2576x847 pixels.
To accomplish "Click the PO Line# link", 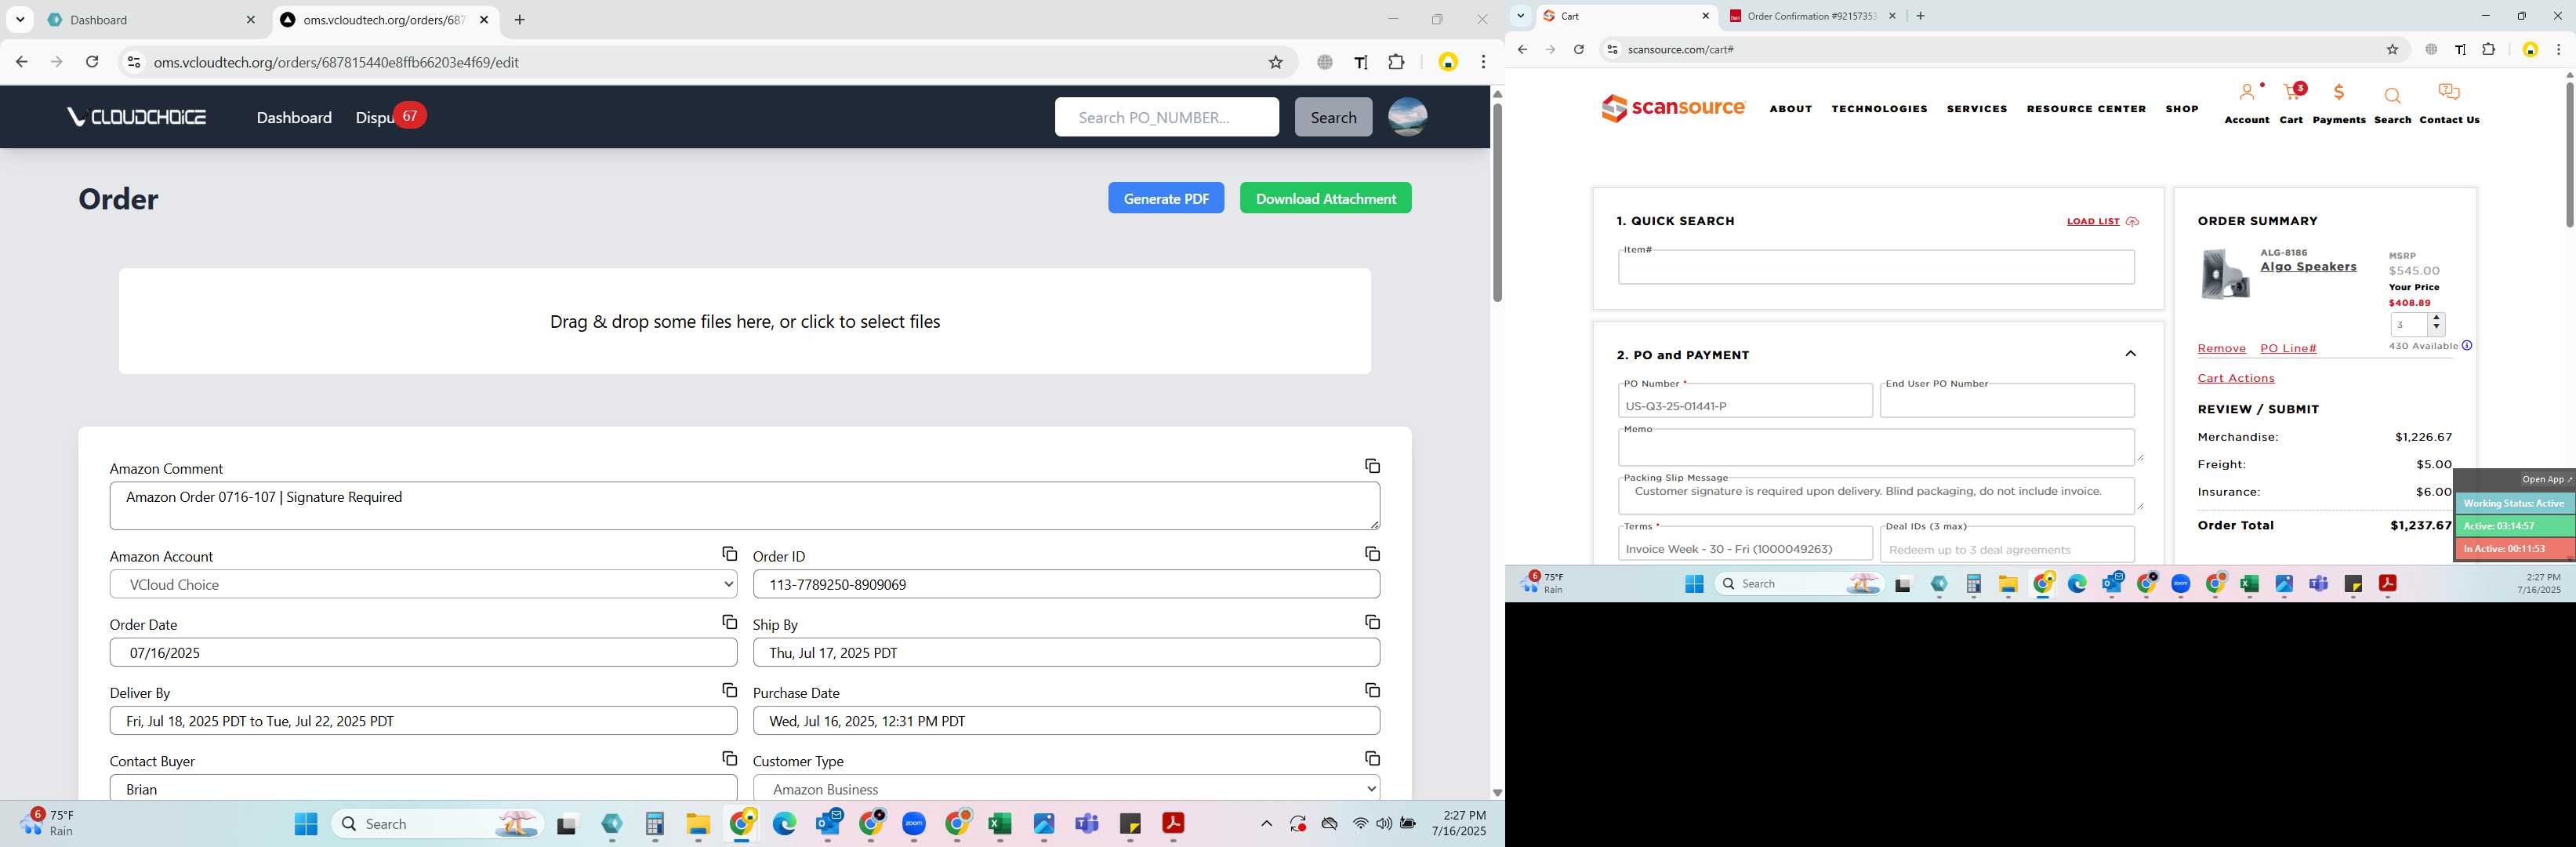I will [x=2288, y=348].
